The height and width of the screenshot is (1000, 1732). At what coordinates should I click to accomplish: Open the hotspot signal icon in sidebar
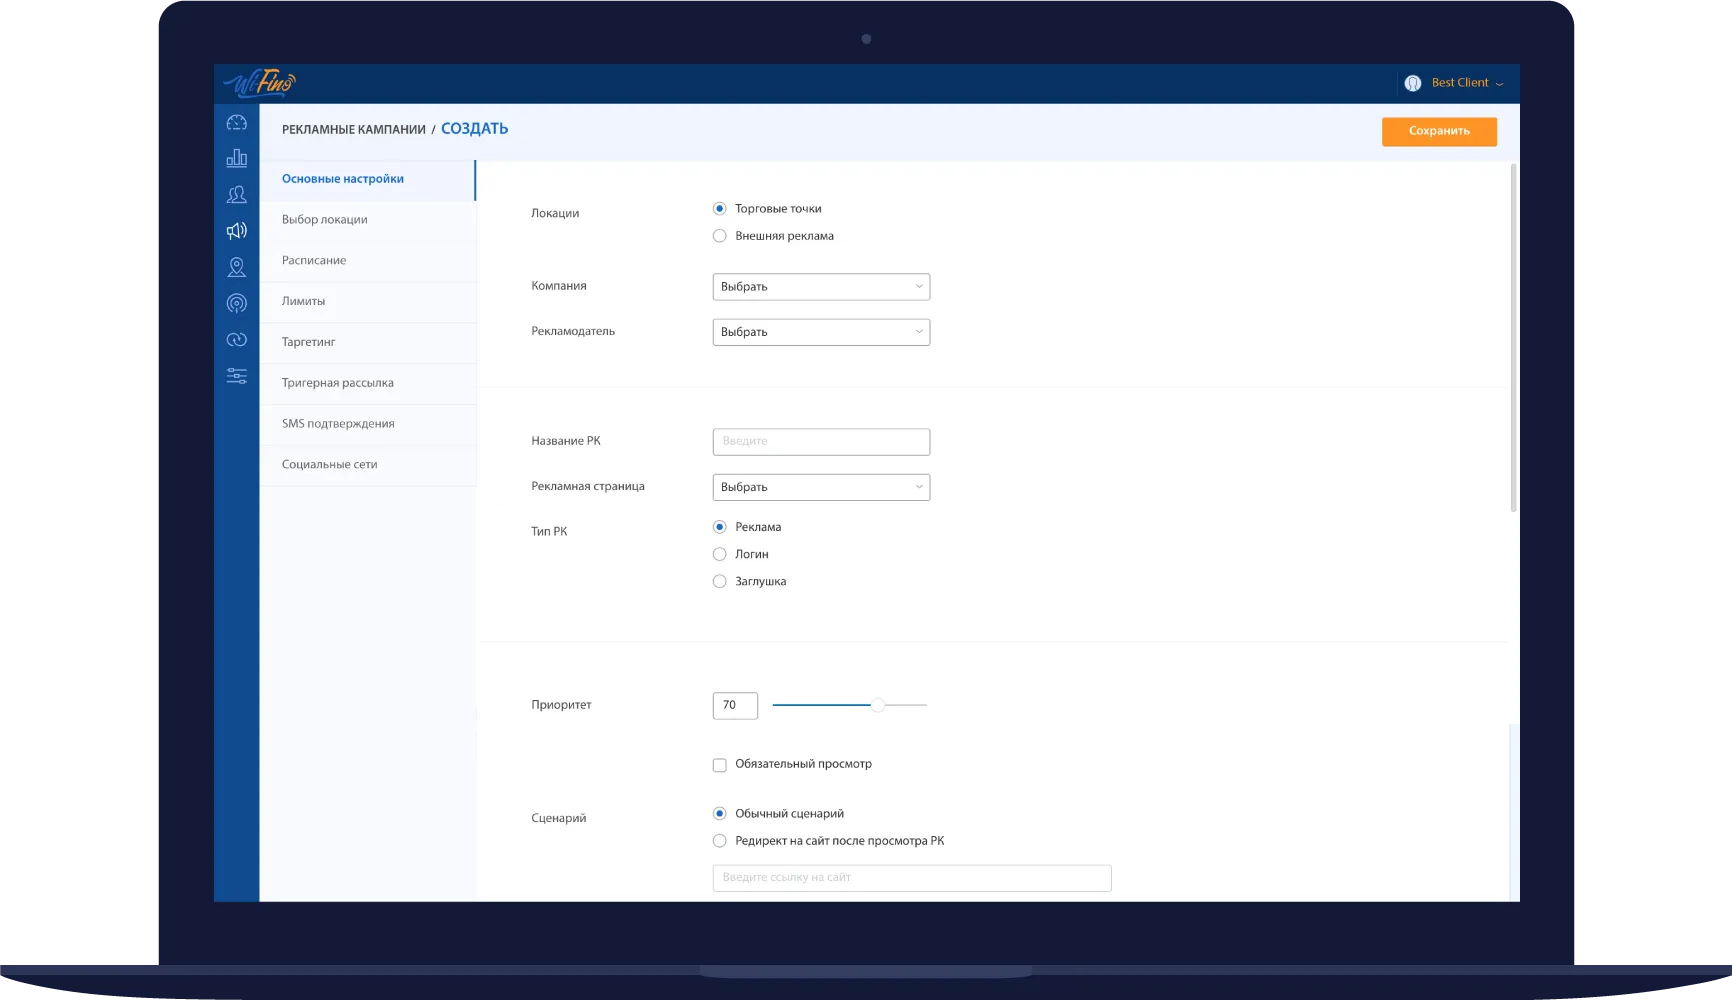[x=237, y=303]
